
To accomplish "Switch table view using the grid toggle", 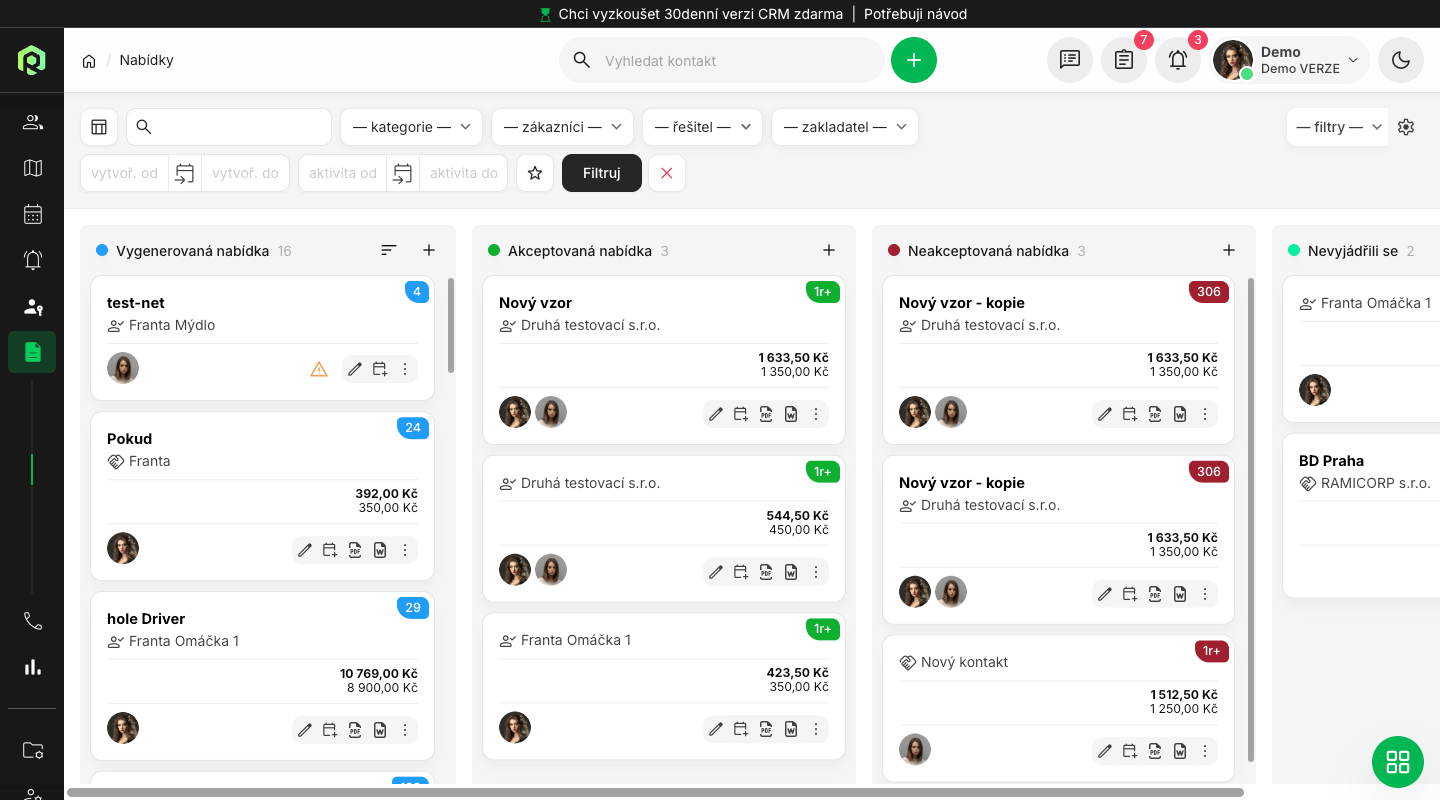I will point(99,127).
